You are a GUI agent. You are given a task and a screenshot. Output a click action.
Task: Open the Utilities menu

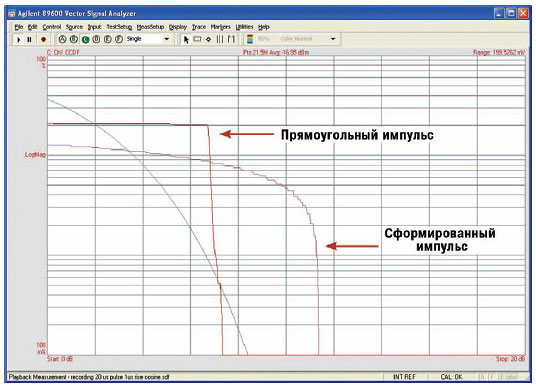(x=244, y=27)
